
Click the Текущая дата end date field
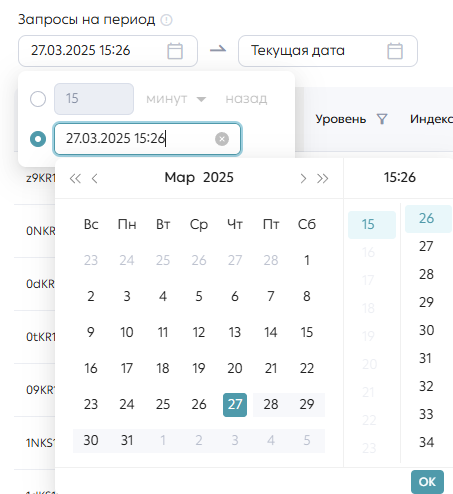328,51
